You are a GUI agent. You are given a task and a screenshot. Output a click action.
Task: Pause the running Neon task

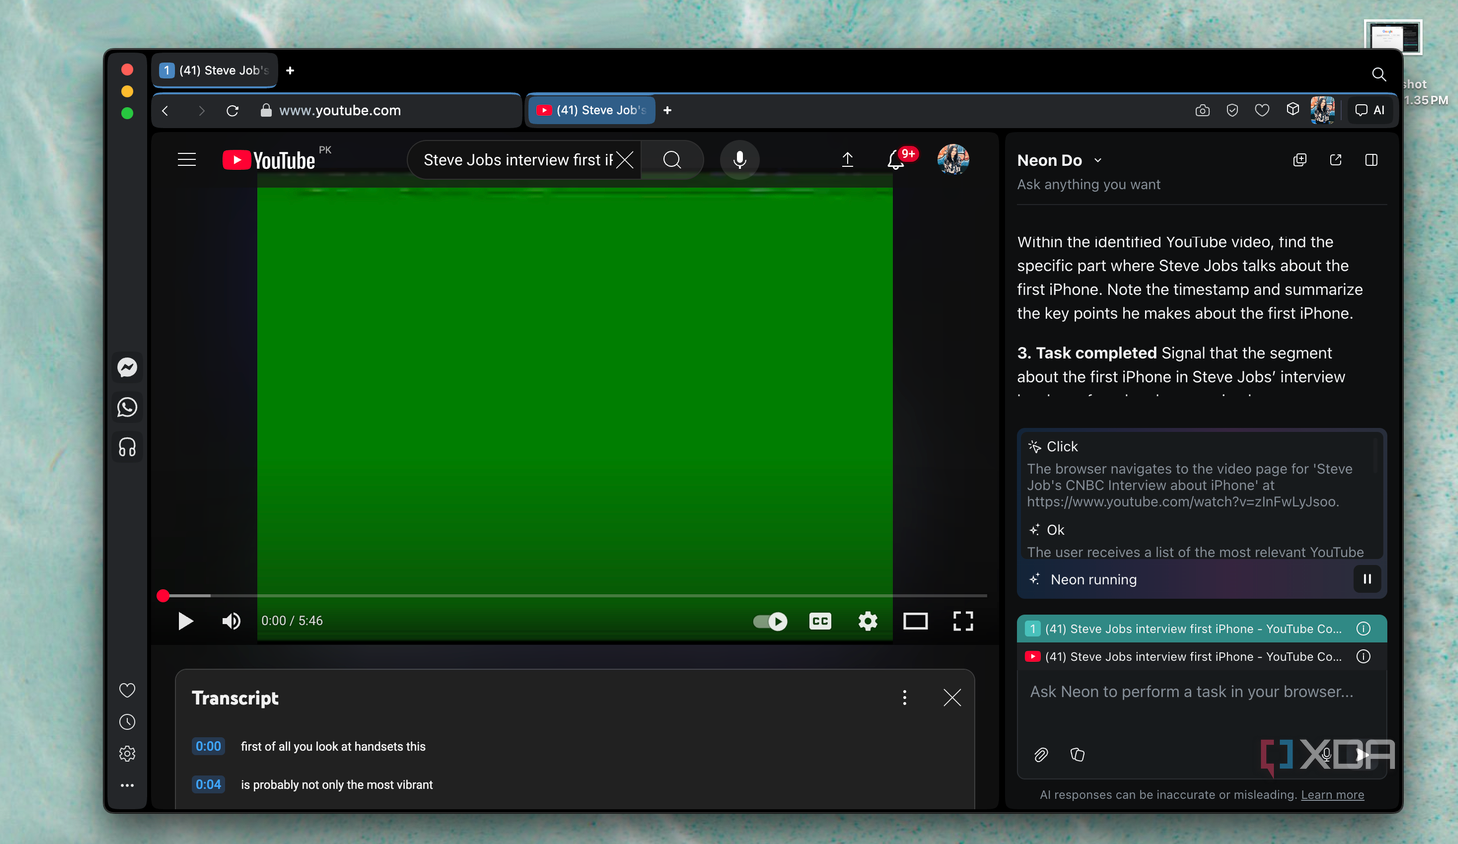1367,579
